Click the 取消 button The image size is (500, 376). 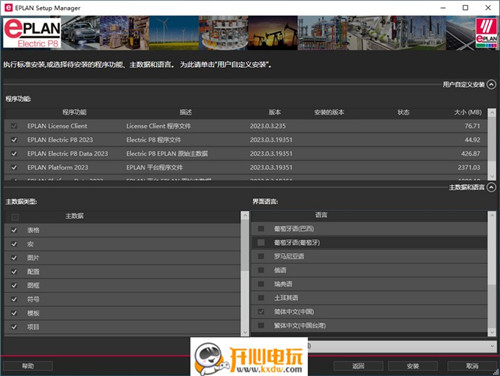pyautogui.click(x=472, y=366)
